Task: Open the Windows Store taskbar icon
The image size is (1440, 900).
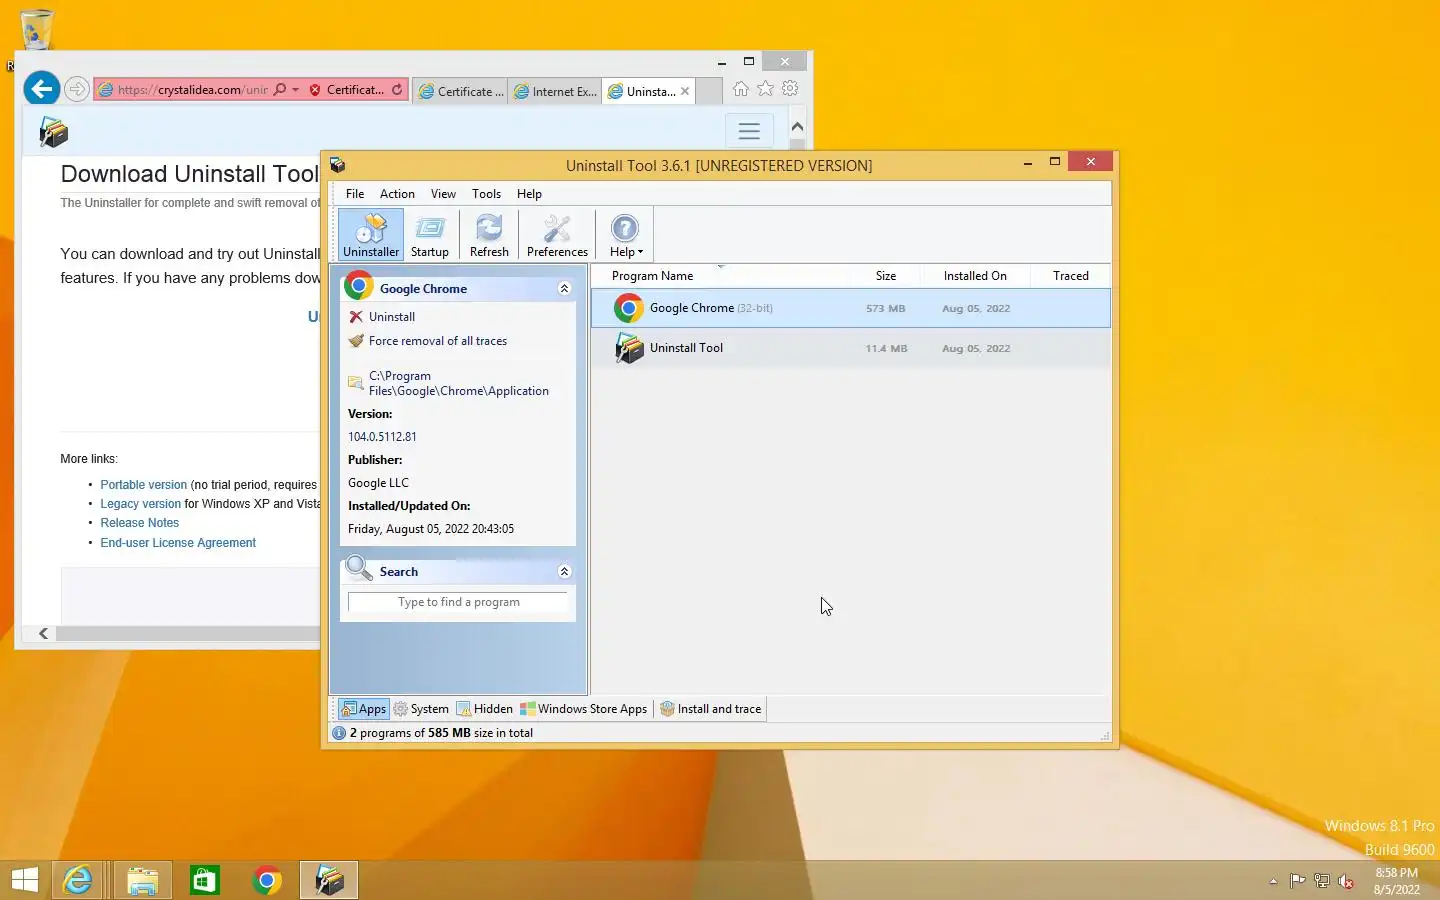Action: click(x=204, y=880)
